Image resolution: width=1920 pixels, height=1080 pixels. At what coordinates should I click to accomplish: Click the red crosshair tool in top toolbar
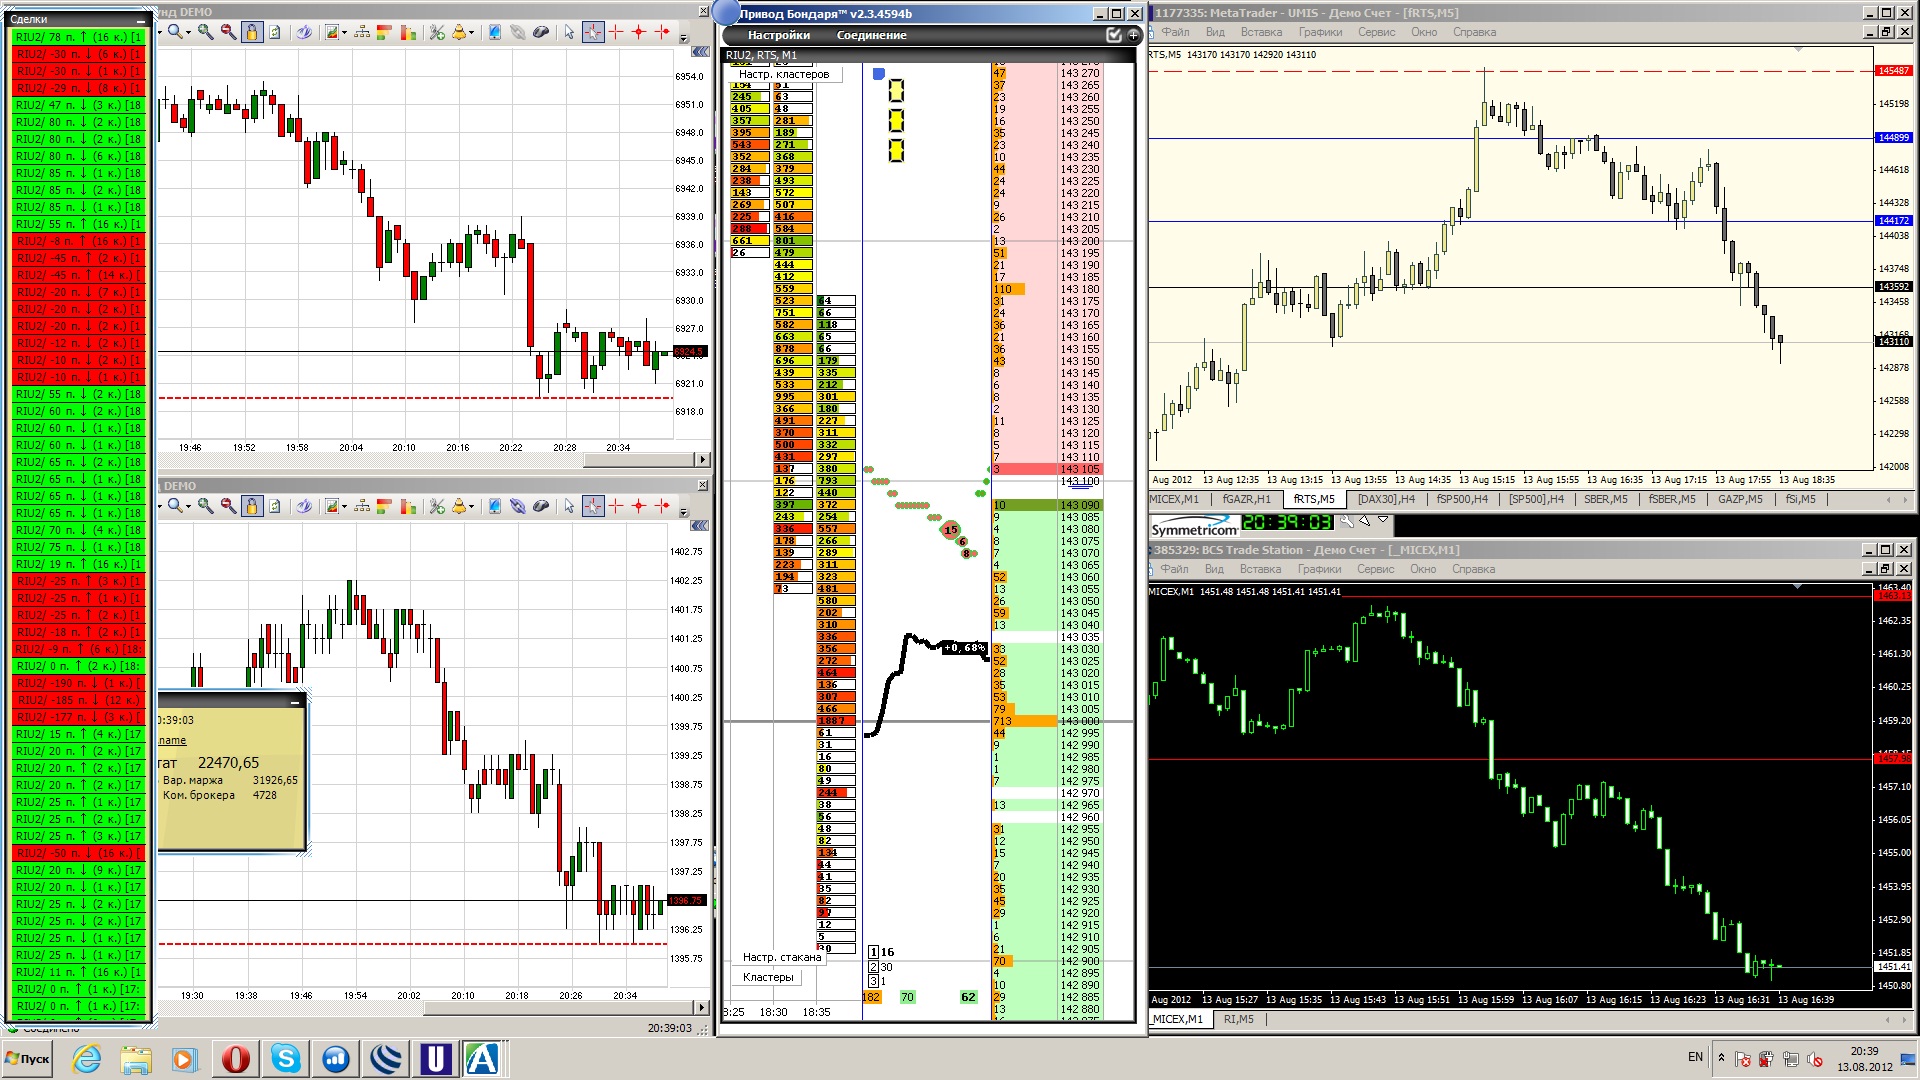click(615, 32)
